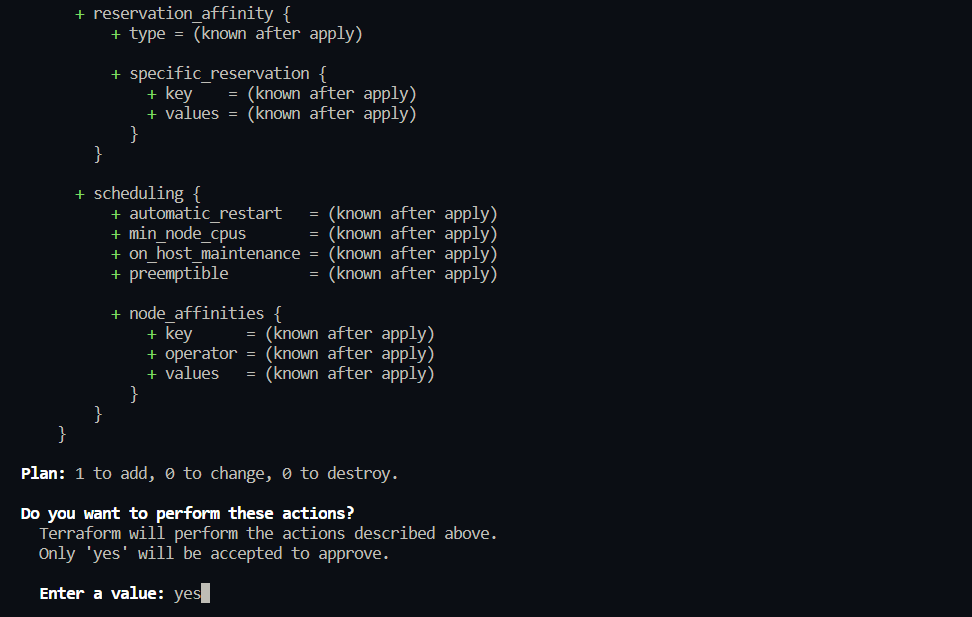Place cursor after typed 'yes' input
The width and height of the screenshot is (972, 617).
(x=201, y=593)
